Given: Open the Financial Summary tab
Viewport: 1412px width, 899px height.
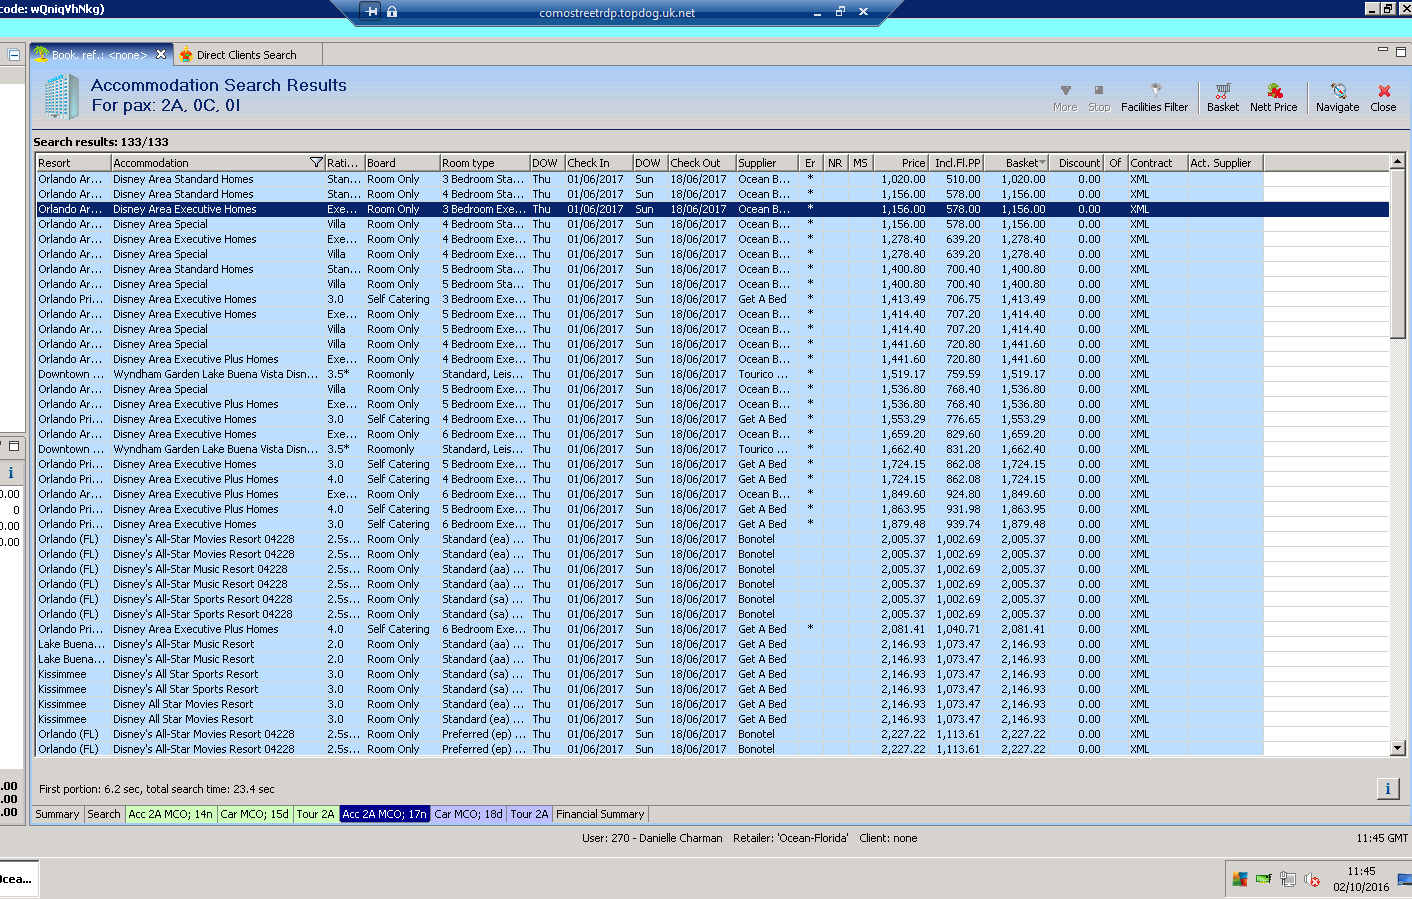Looking at the screenshot, I should 600,814.
